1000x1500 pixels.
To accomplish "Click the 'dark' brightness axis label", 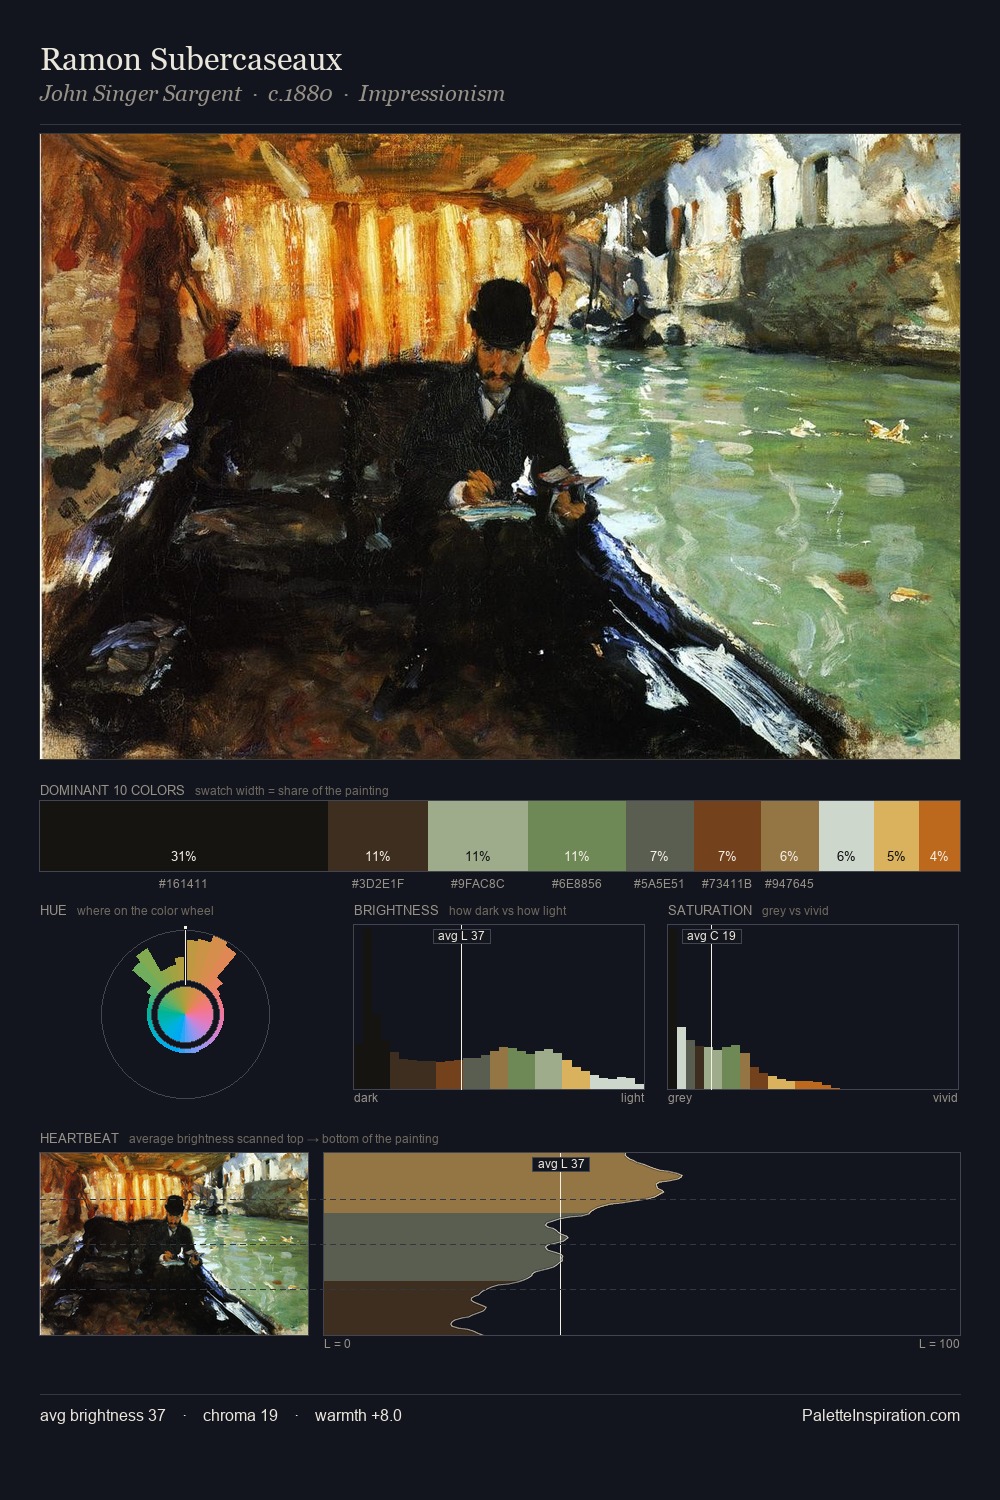I will (366, 1098).
